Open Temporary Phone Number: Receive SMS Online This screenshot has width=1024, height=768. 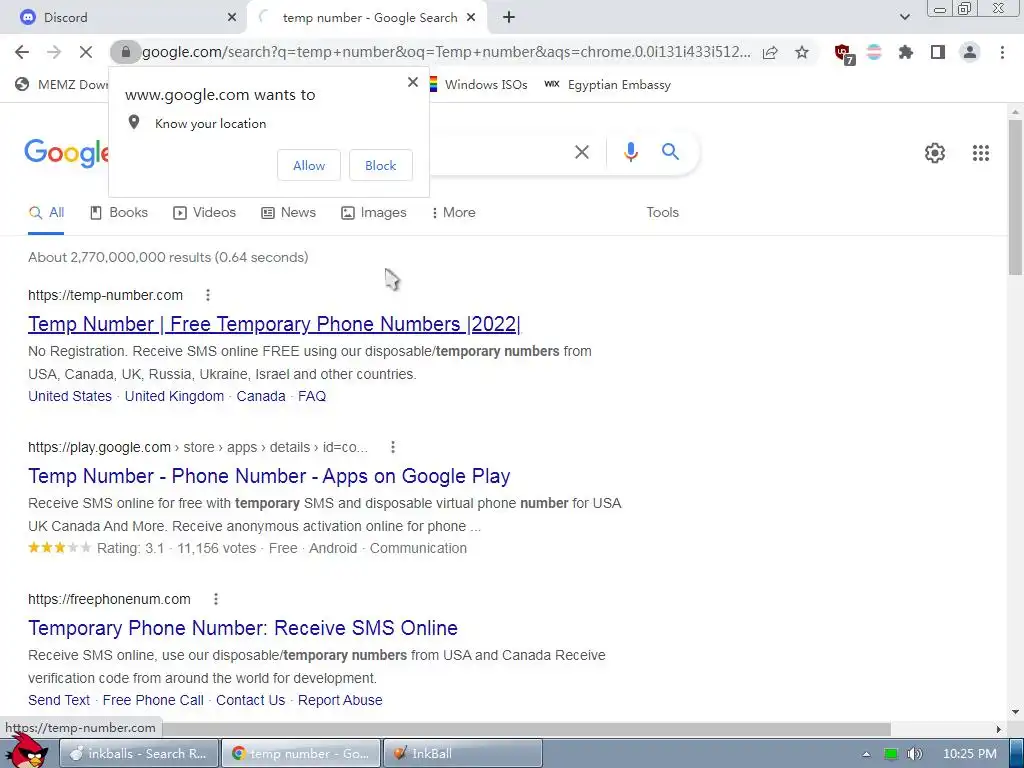[x=243, y=628]
